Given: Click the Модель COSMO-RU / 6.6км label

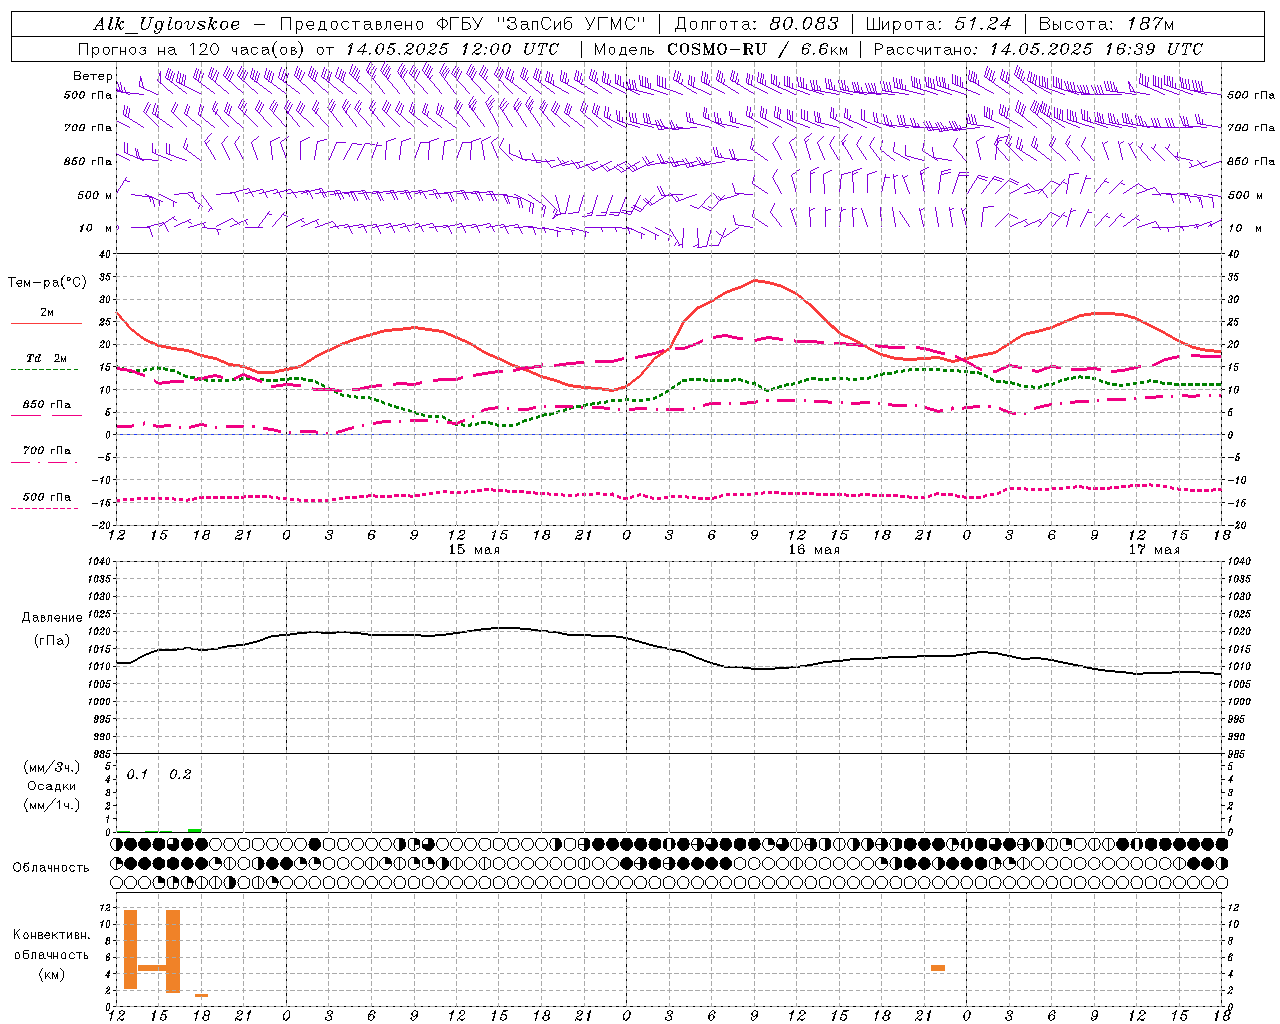Looking at the screenshot, I should [720, 49].
